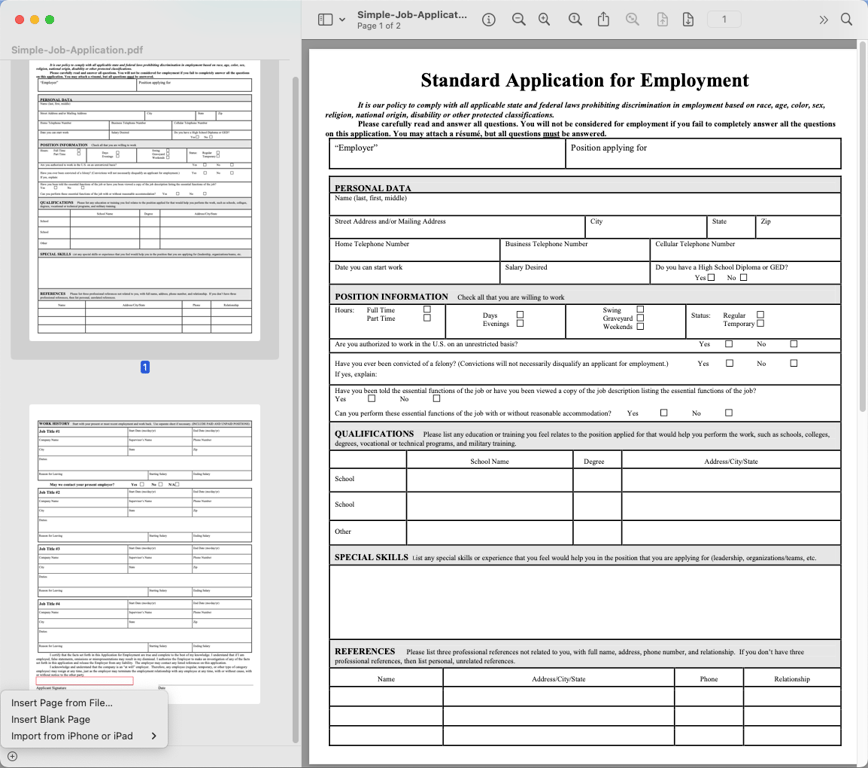Toggle the sidebar view button
This screenshot has width=868, height=768.
(325, 19)
